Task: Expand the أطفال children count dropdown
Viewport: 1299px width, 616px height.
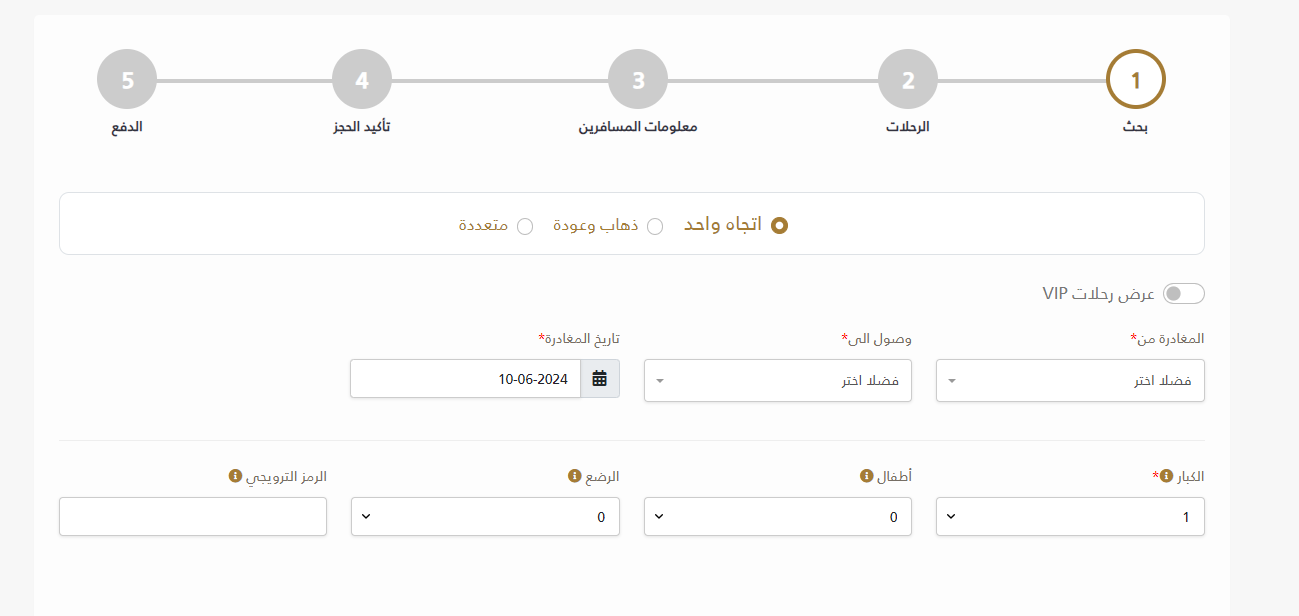Action: (778, 517)
